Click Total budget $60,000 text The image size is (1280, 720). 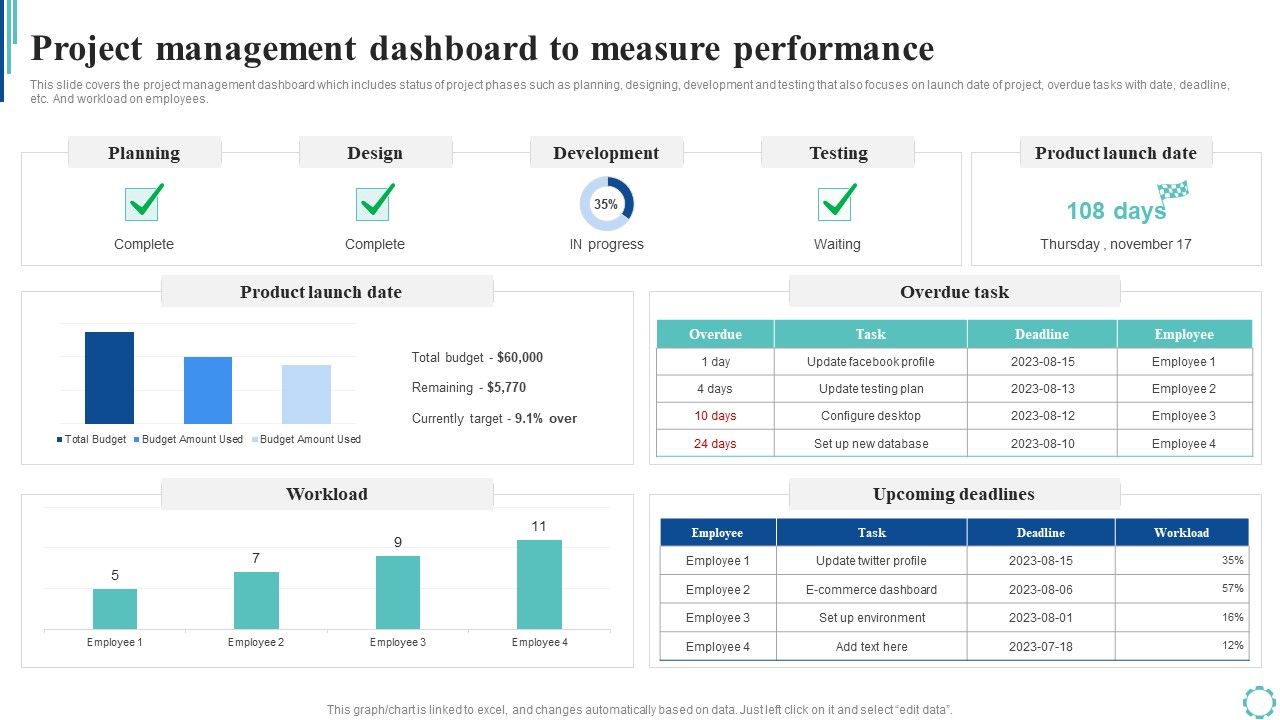(477, 357)
